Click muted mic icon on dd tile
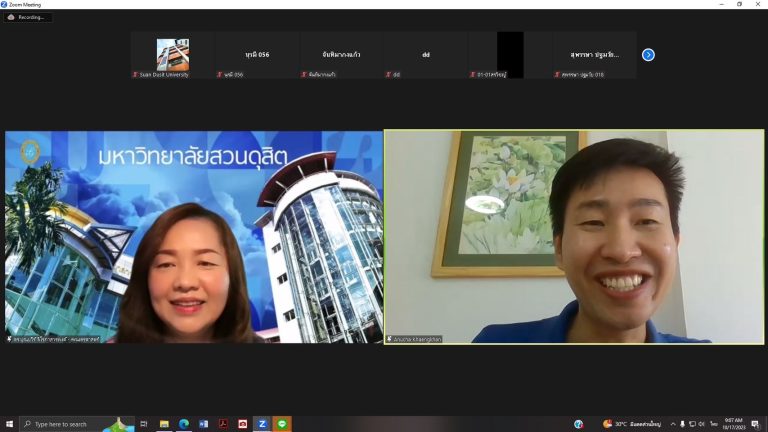This screenshot has height=432, width=768. click(x=388, y=74)
